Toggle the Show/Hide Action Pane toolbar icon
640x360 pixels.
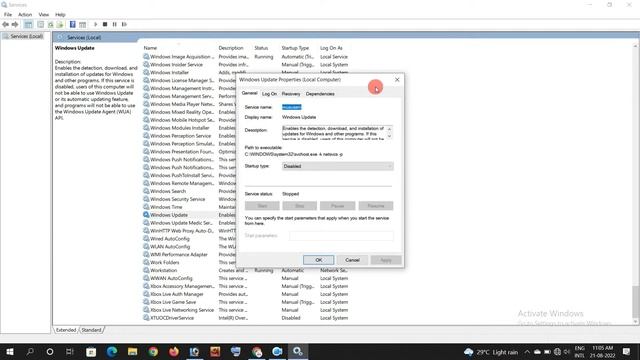[x=82, y=24]
